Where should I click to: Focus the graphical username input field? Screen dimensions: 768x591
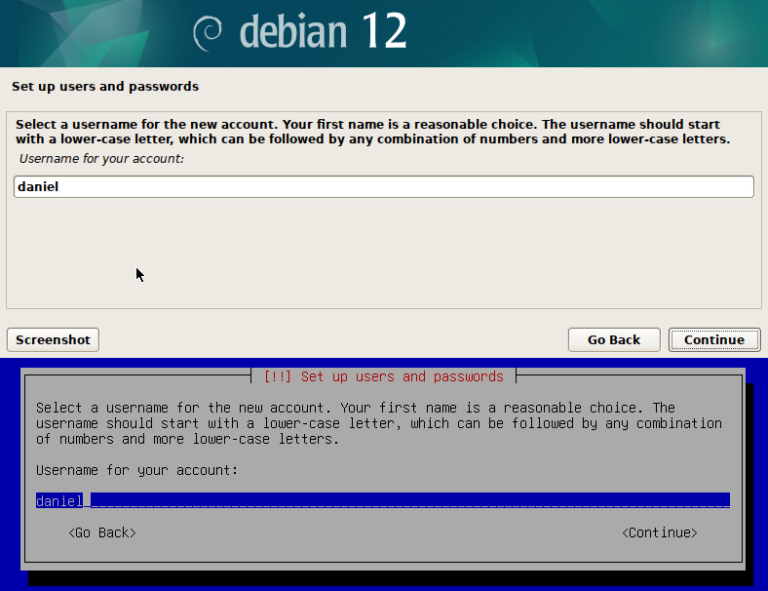(x=384, y=187)
